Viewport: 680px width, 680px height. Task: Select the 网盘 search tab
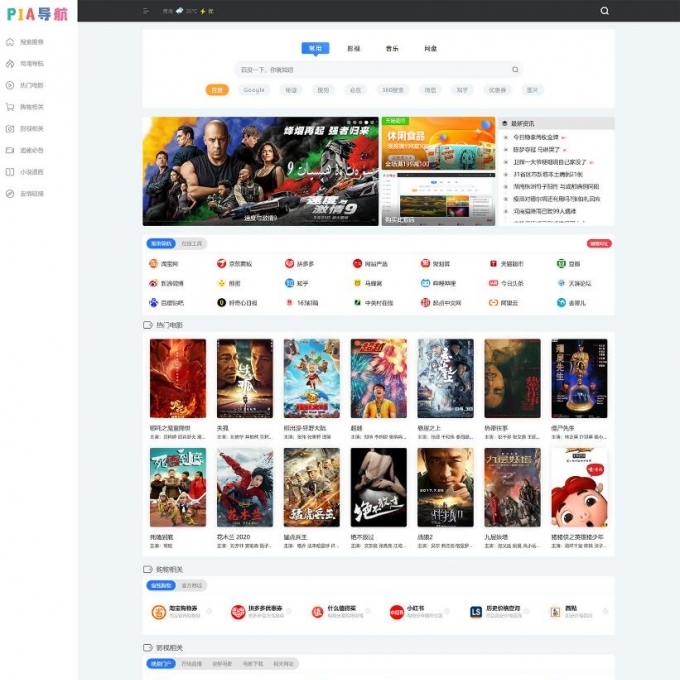point(430,48)
